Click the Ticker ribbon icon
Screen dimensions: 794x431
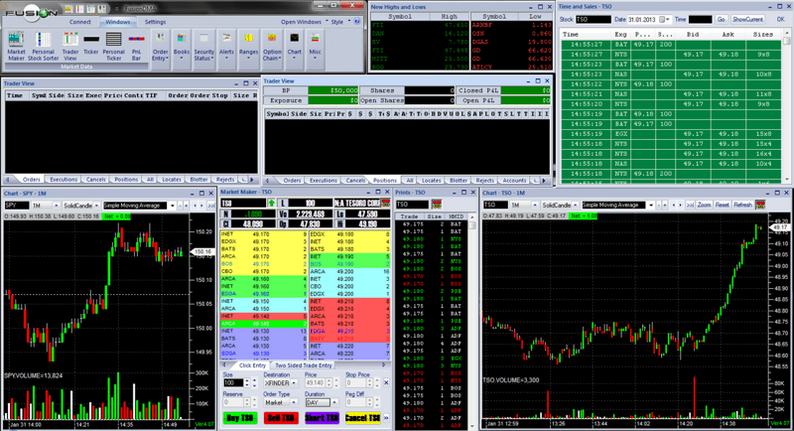pos(91,44)
